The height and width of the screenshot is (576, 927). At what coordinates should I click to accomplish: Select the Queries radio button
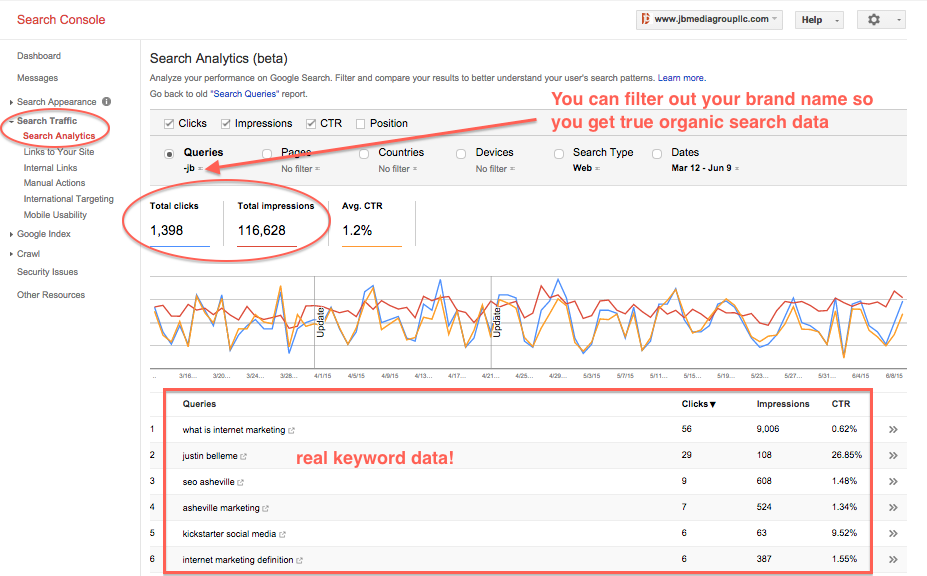169,154
